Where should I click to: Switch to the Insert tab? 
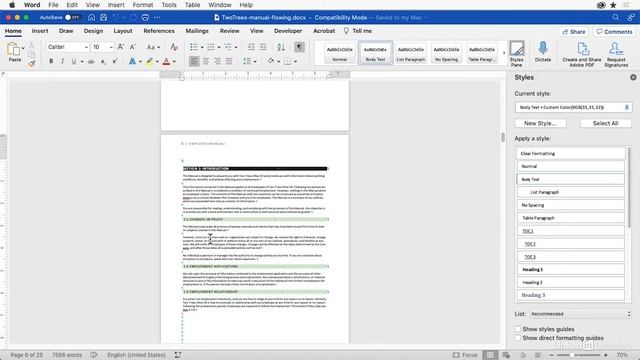pos(40,31)
